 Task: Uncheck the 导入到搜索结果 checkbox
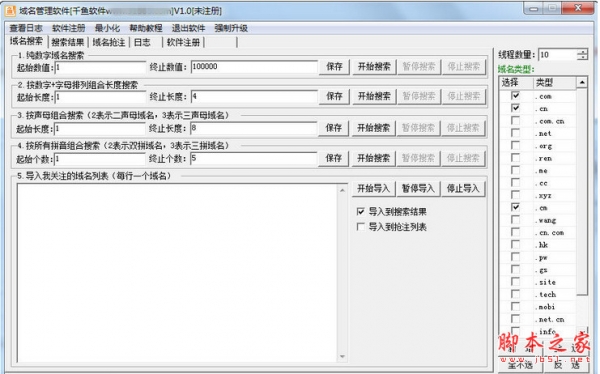point(360,211)
